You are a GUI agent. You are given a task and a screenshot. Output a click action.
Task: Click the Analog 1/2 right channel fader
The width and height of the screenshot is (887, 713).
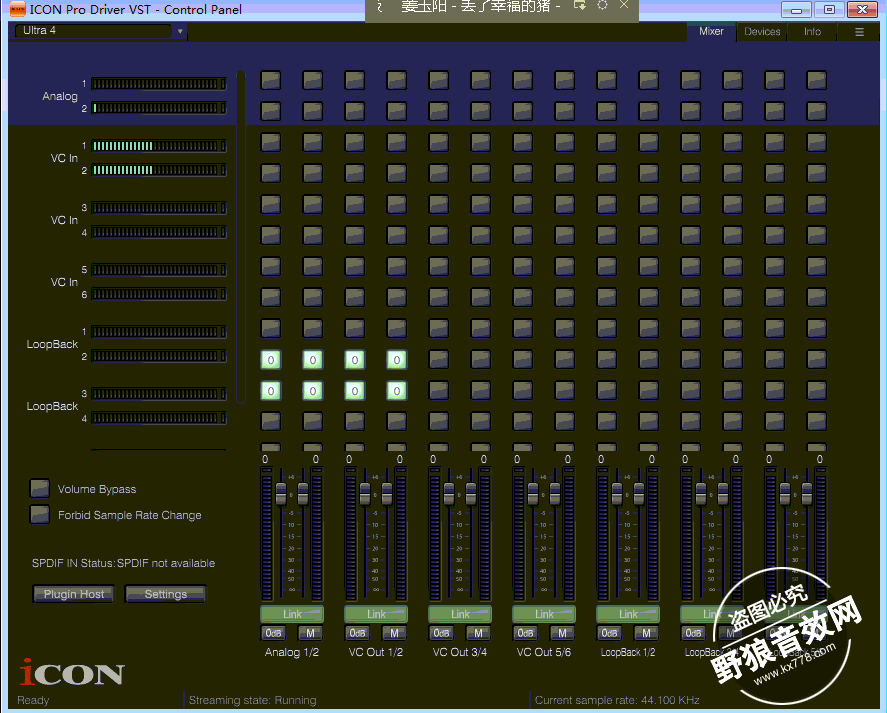coord(303,494)
